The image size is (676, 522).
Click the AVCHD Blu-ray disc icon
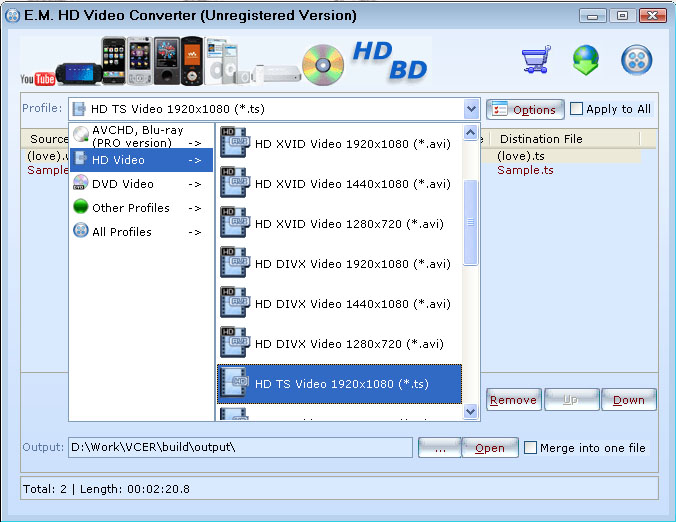pyautogui.click(x=81, y=136)
